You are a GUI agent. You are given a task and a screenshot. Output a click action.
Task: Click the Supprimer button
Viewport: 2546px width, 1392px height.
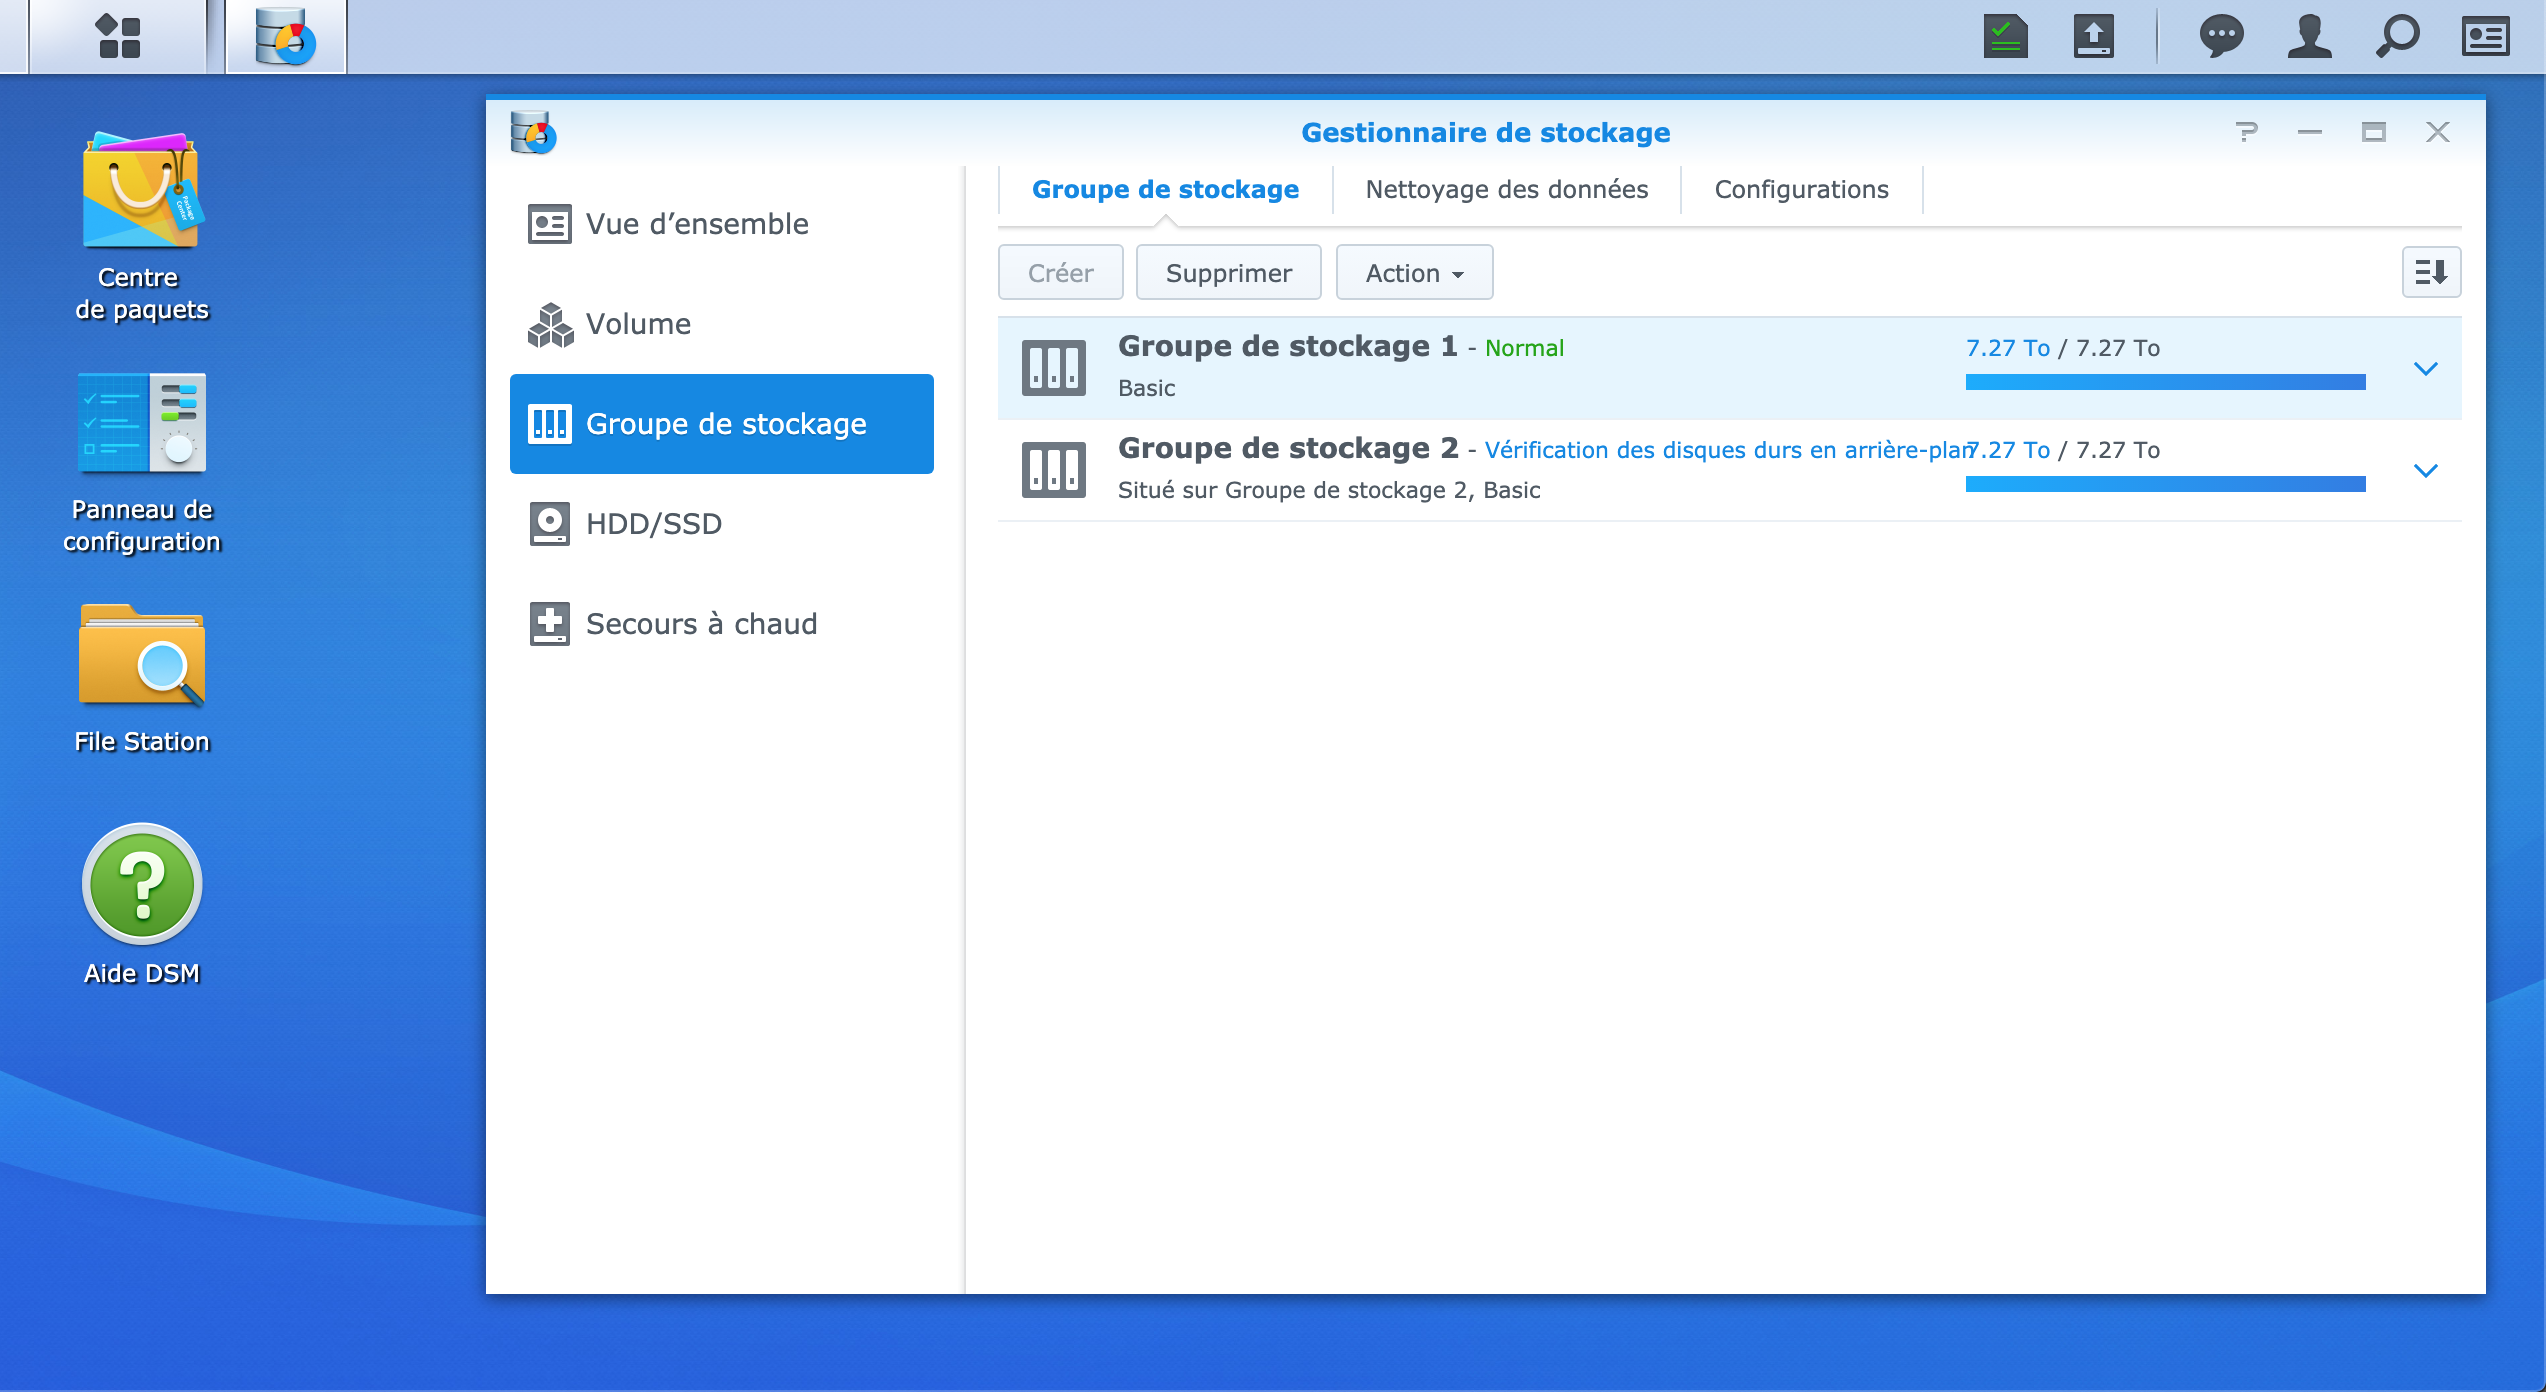tap(1228, 273)
